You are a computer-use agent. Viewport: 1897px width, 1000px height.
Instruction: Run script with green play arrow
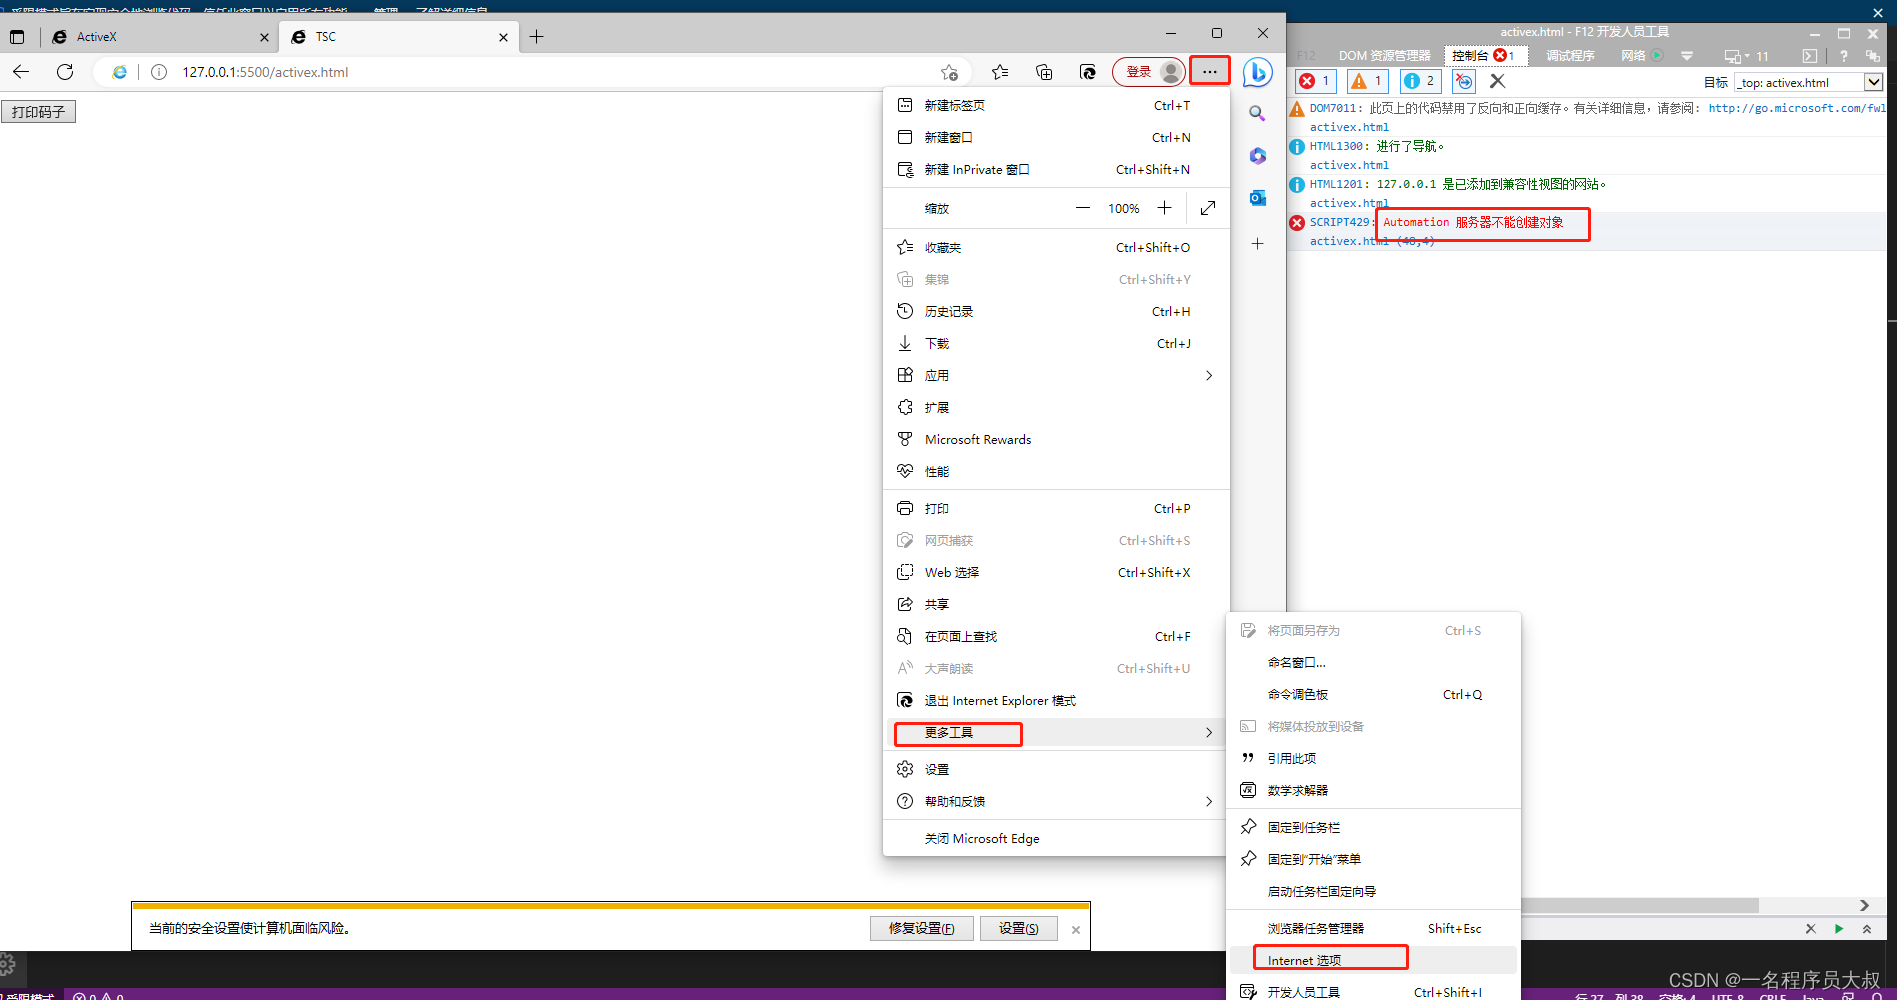click(x=1839, y=929)
